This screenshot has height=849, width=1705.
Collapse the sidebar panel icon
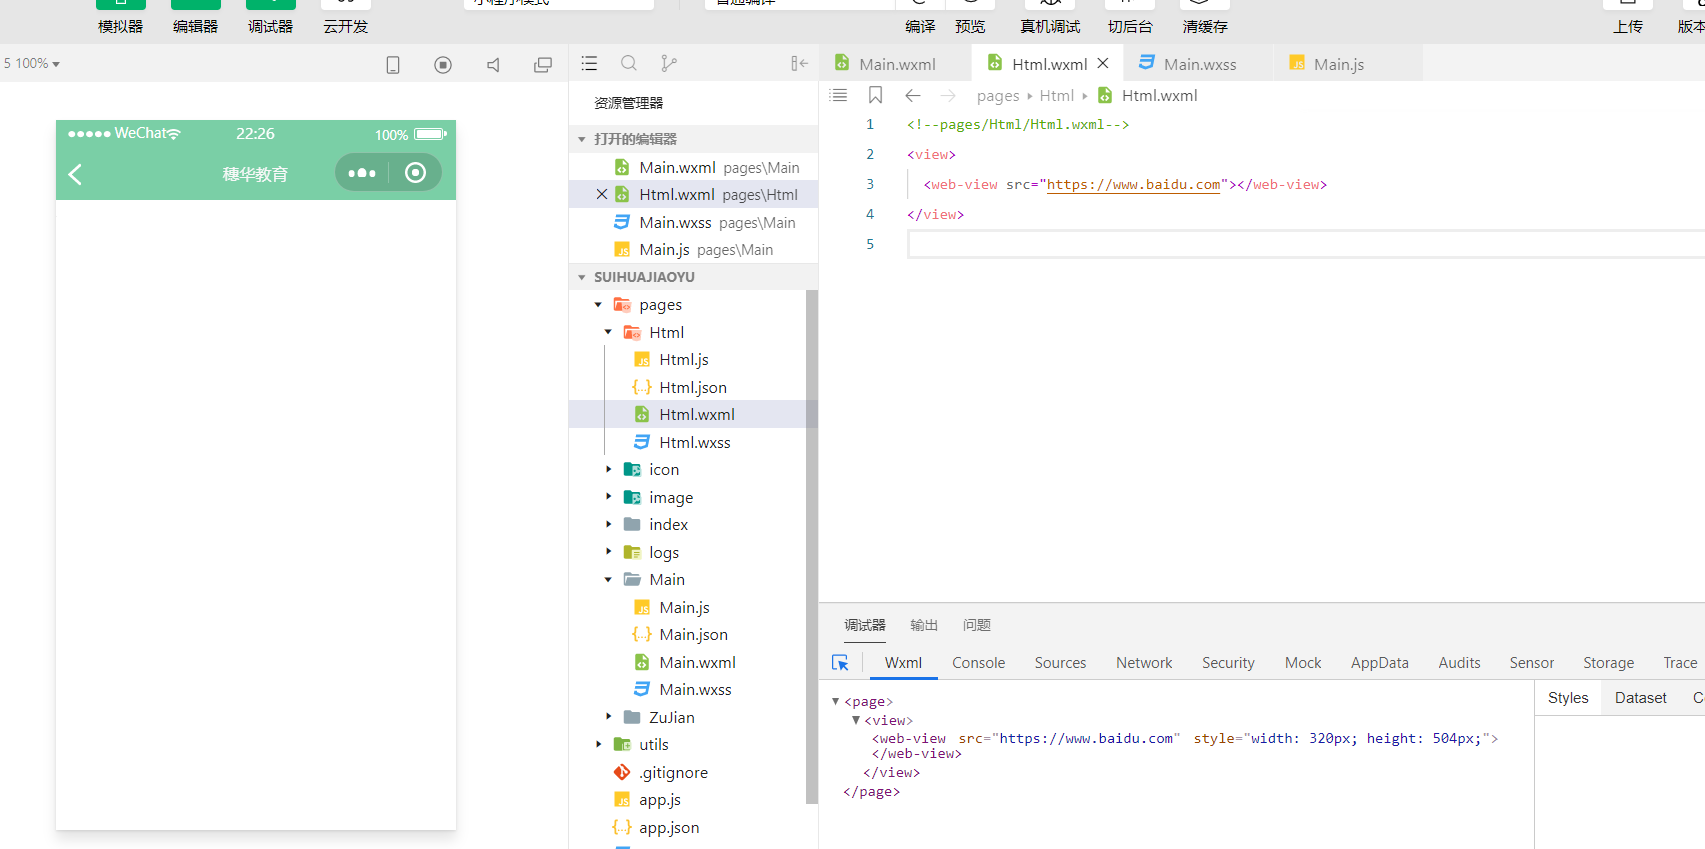(x=799, y=63)
